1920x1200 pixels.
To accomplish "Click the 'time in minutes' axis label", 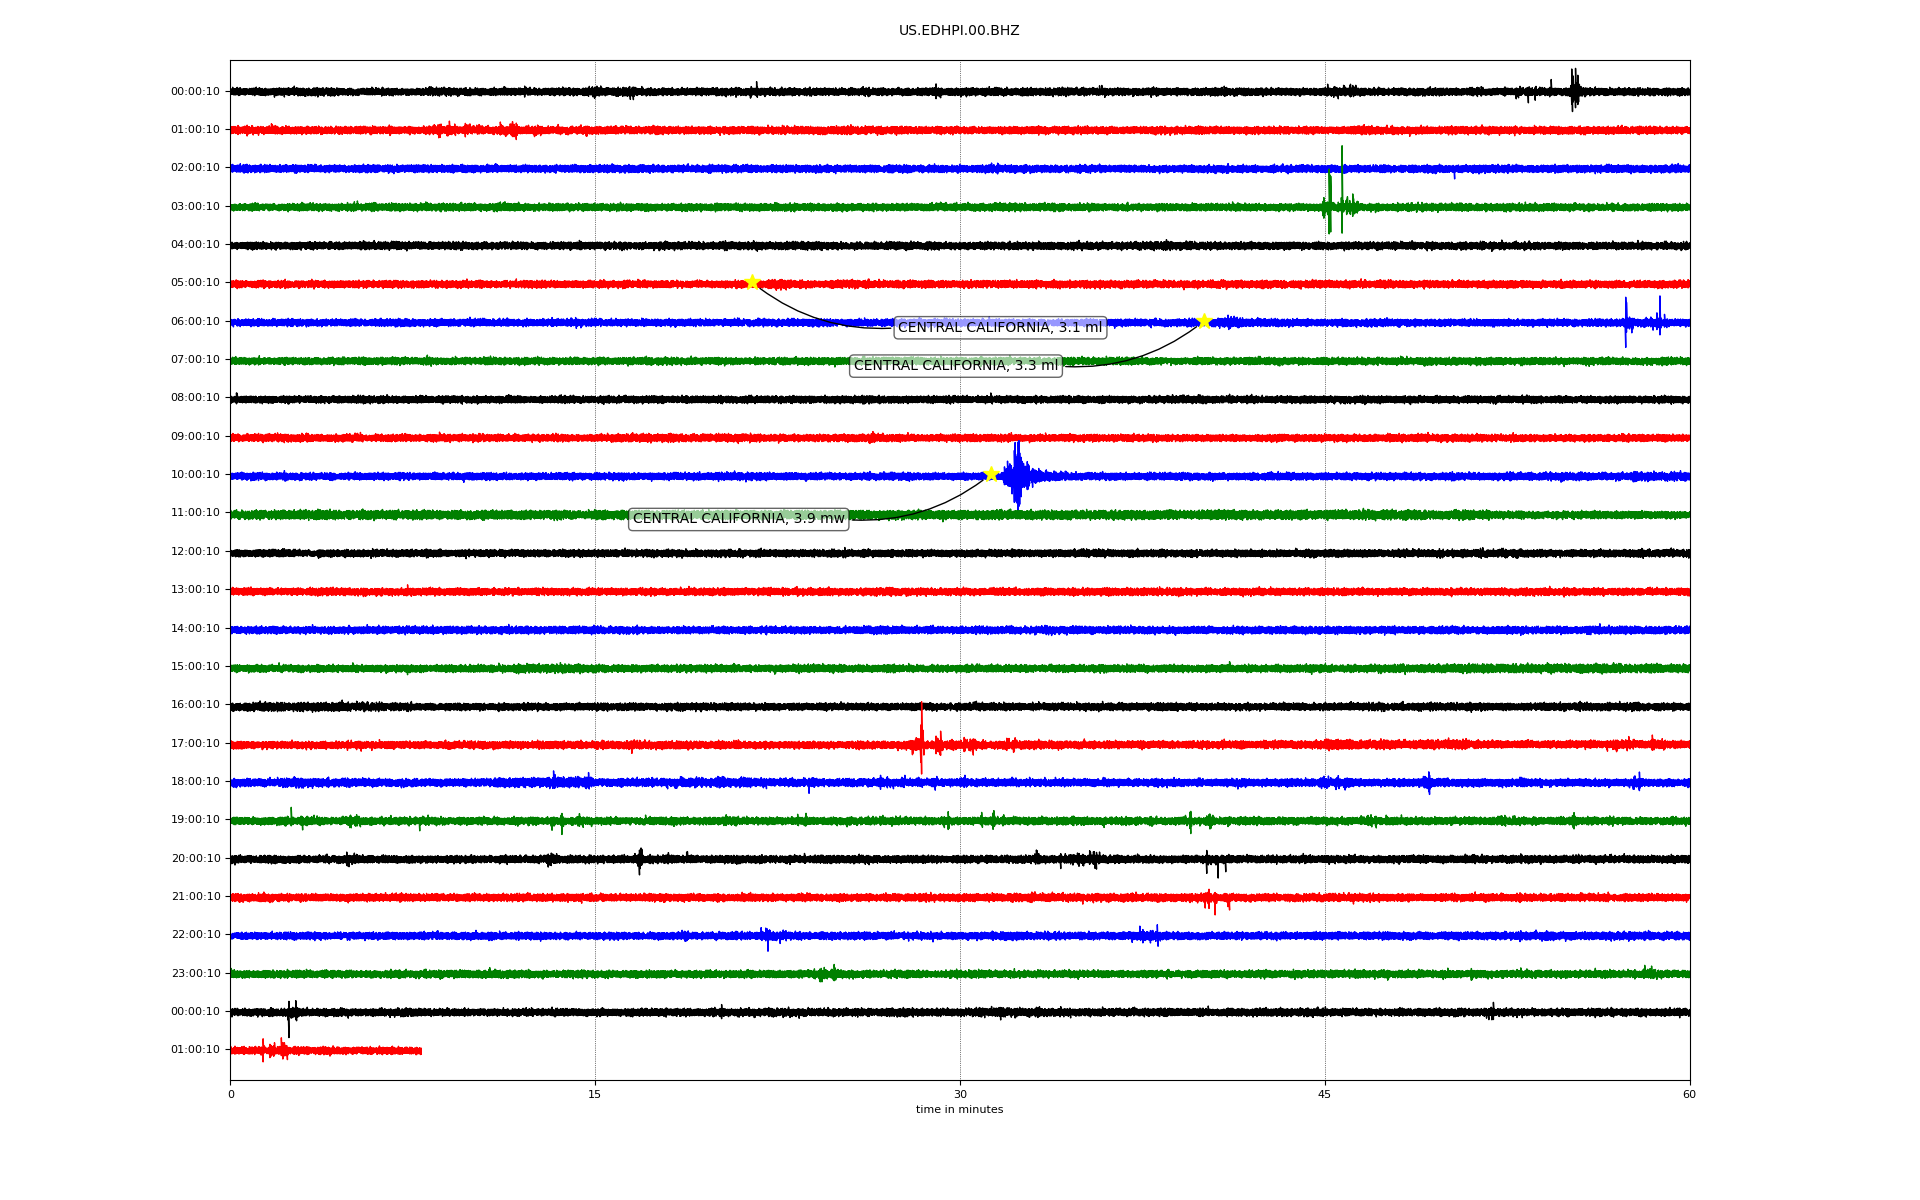I will [958, 1109].
